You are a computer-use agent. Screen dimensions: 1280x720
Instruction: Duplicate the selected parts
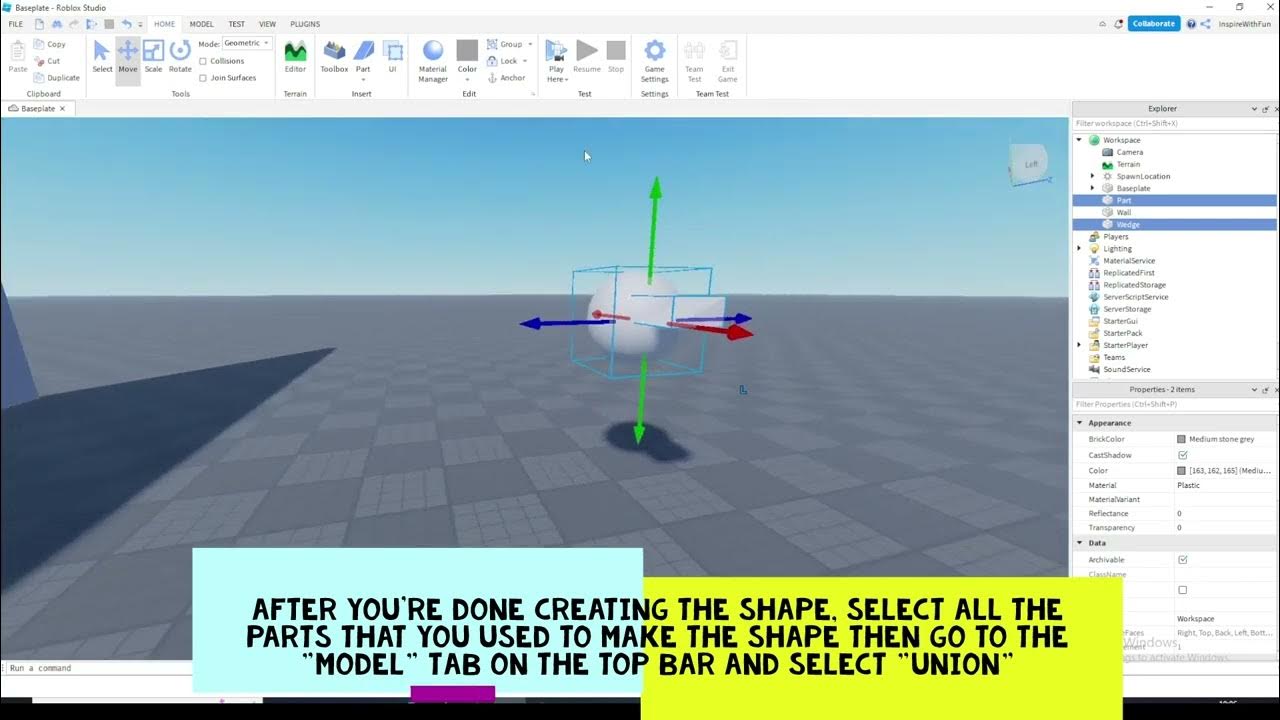57,78
